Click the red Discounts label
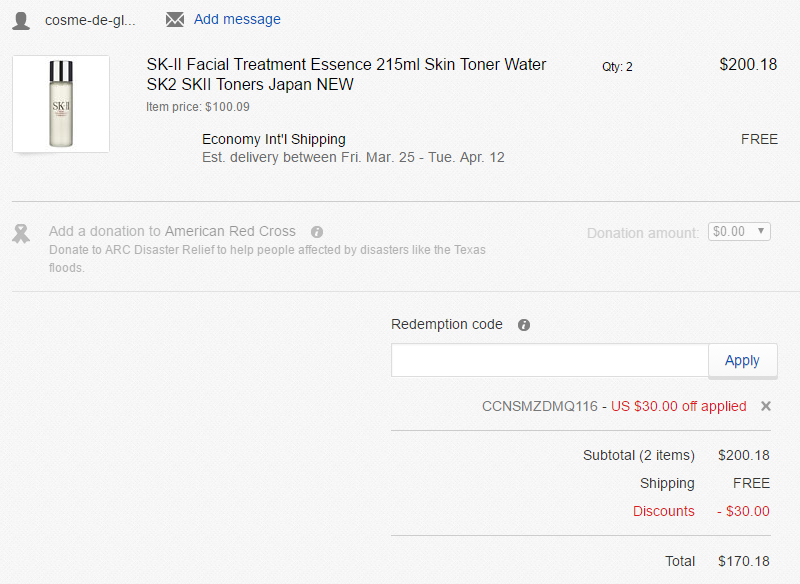The height and width of the screenshot is (584, 800). [664, 511]
